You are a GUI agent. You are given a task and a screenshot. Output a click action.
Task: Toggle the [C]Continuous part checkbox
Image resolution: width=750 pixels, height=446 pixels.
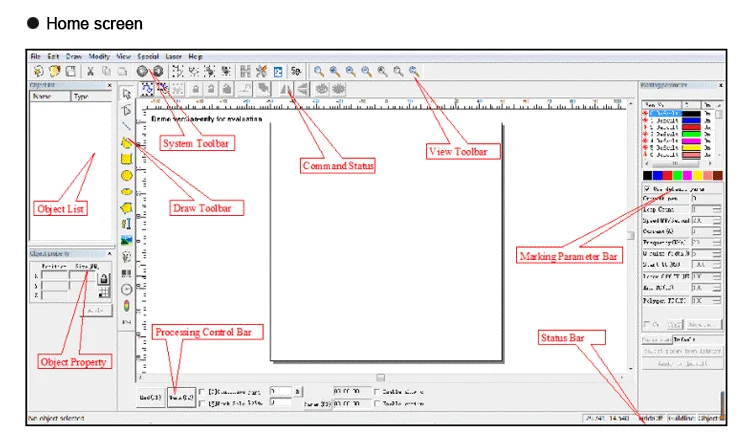pyautogui.click(x=202, y=392)
